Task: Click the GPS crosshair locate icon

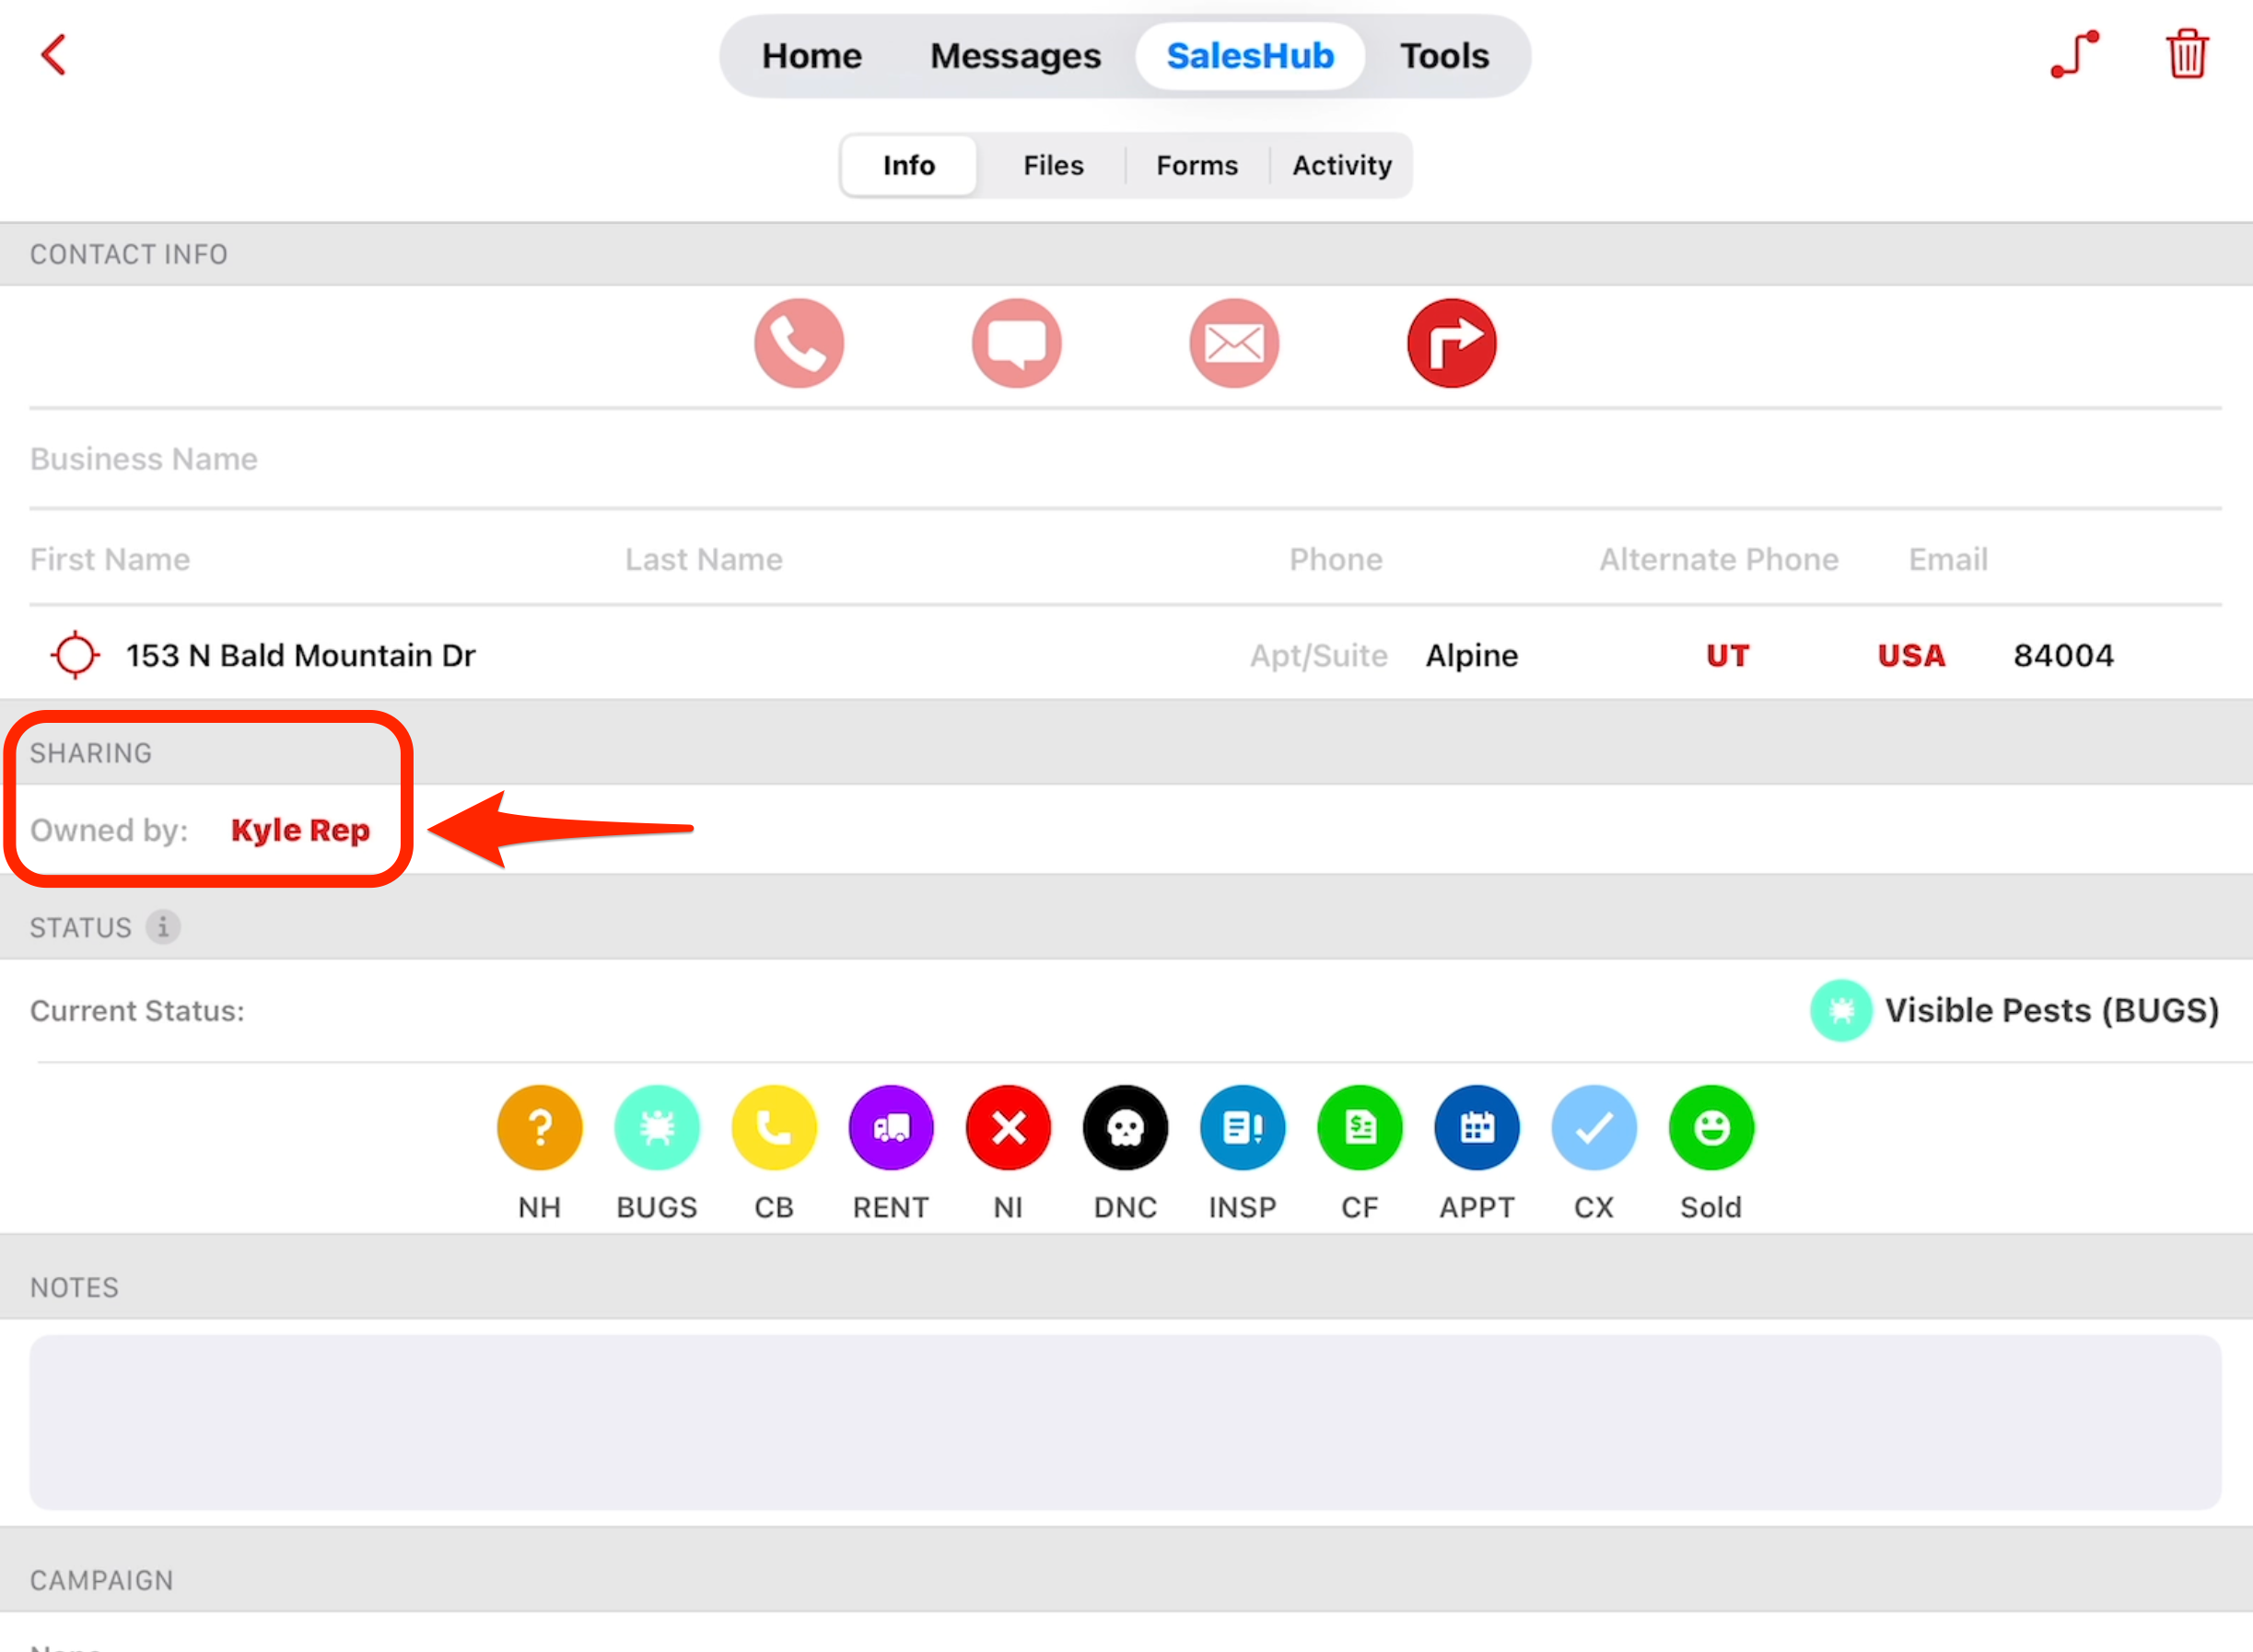Action: coord(75,655)
